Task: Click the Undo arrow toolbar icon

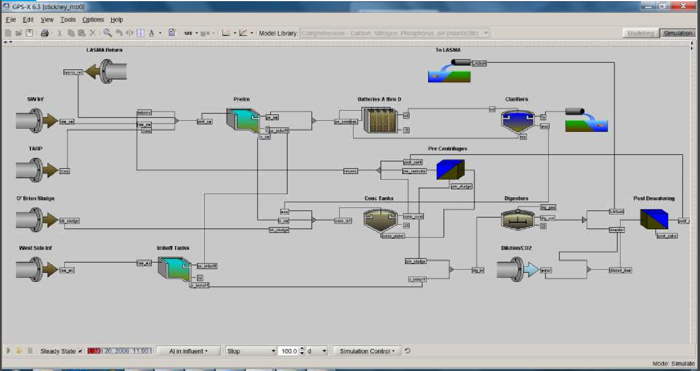Action: click(x=119, y=33)
